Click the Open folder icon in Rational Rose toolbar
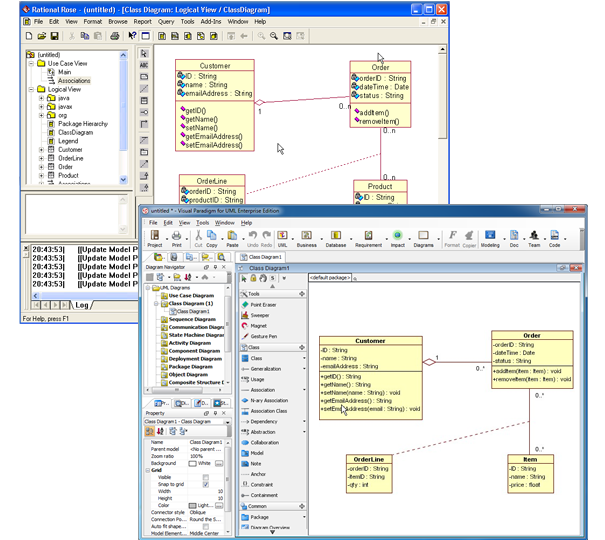The width and height of the screenshot is (605, 540). point(42,36)
